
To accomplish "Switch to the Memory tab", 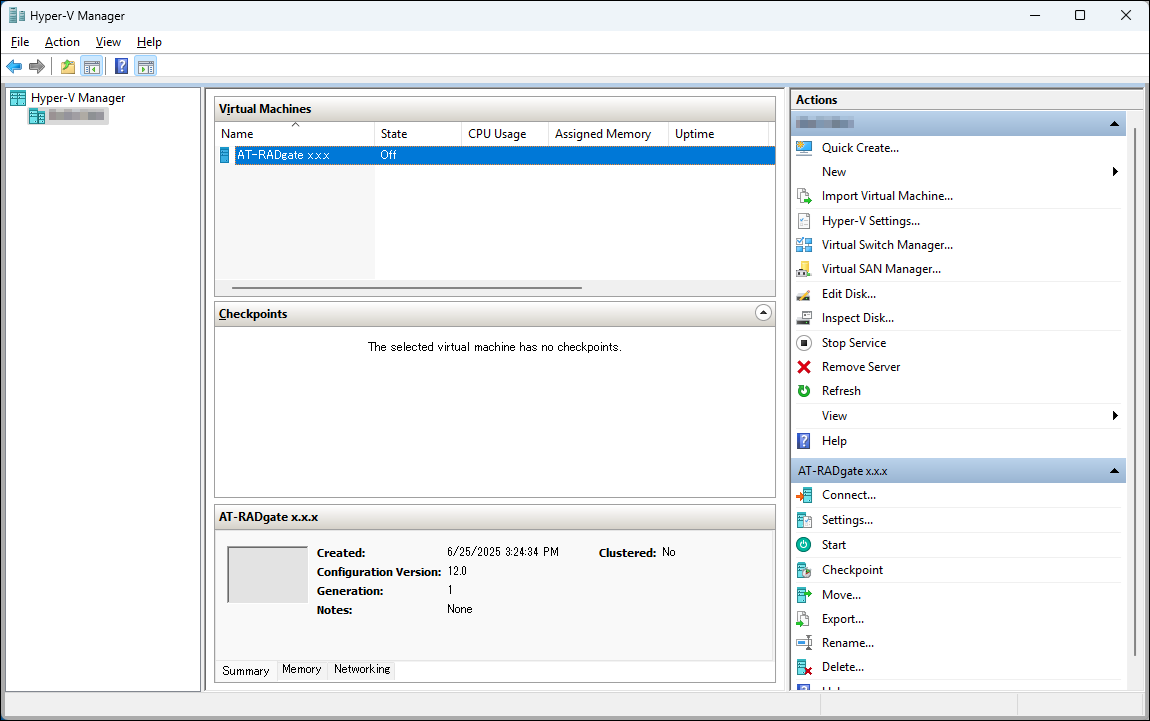I will point(301,670).
